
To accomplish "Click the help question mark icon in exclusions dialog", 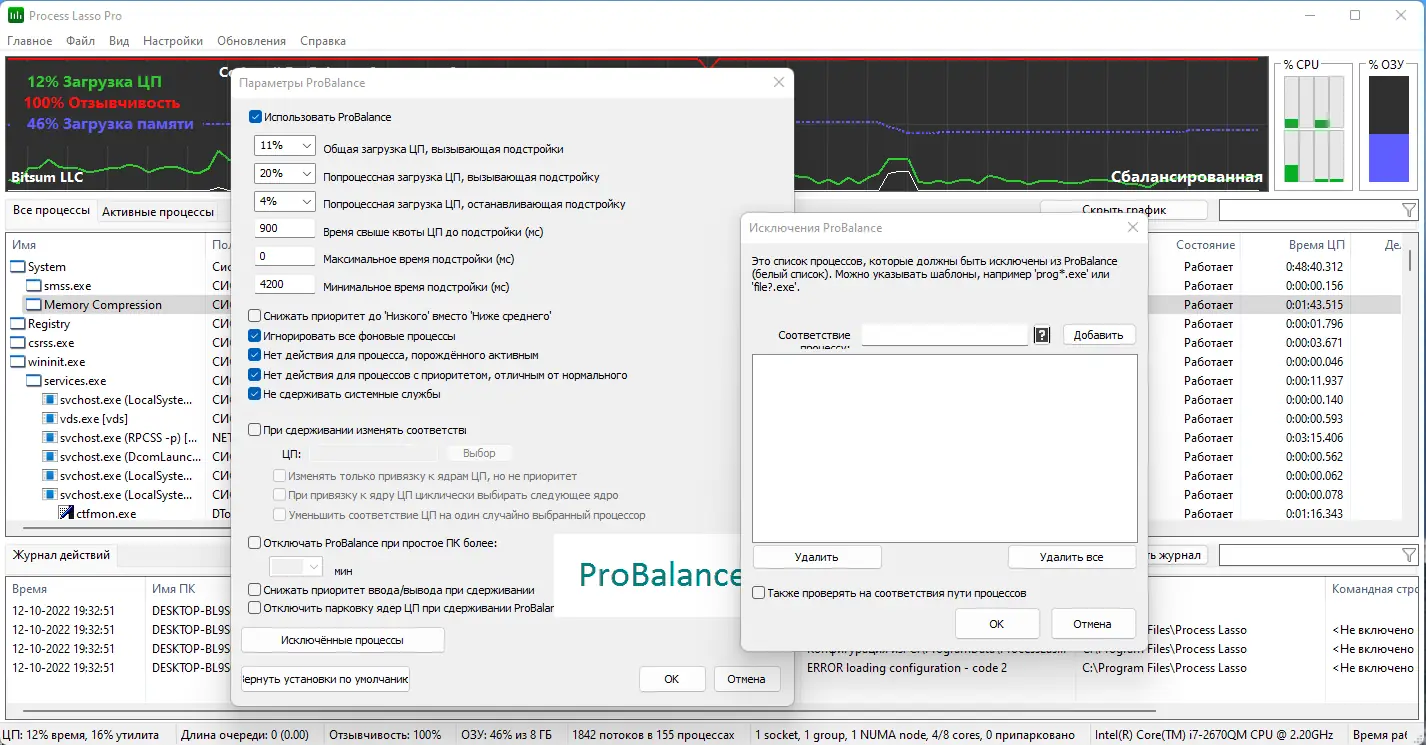I will (x=1042, y=335).
